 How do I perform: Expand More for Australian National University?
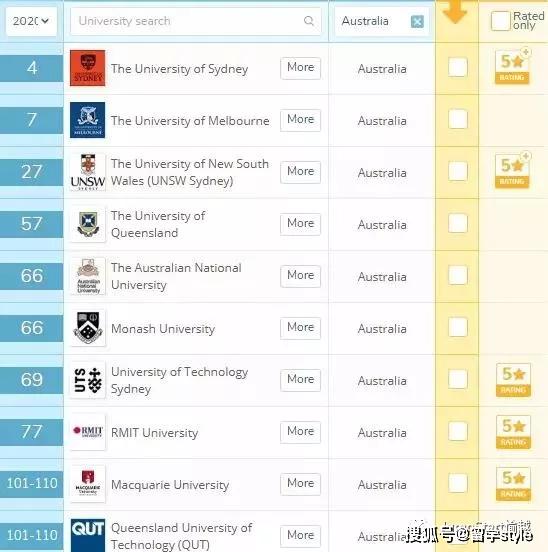coord(300,276)
